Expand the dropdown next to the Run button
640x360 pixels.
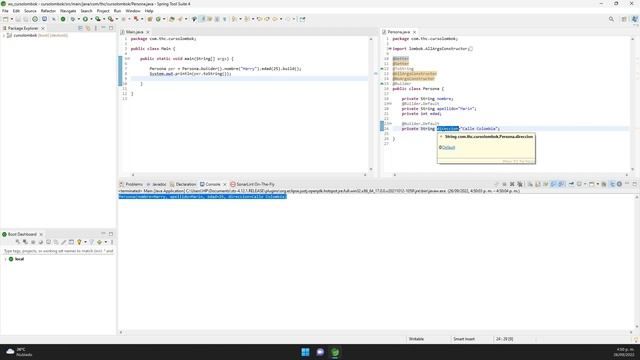91,19
